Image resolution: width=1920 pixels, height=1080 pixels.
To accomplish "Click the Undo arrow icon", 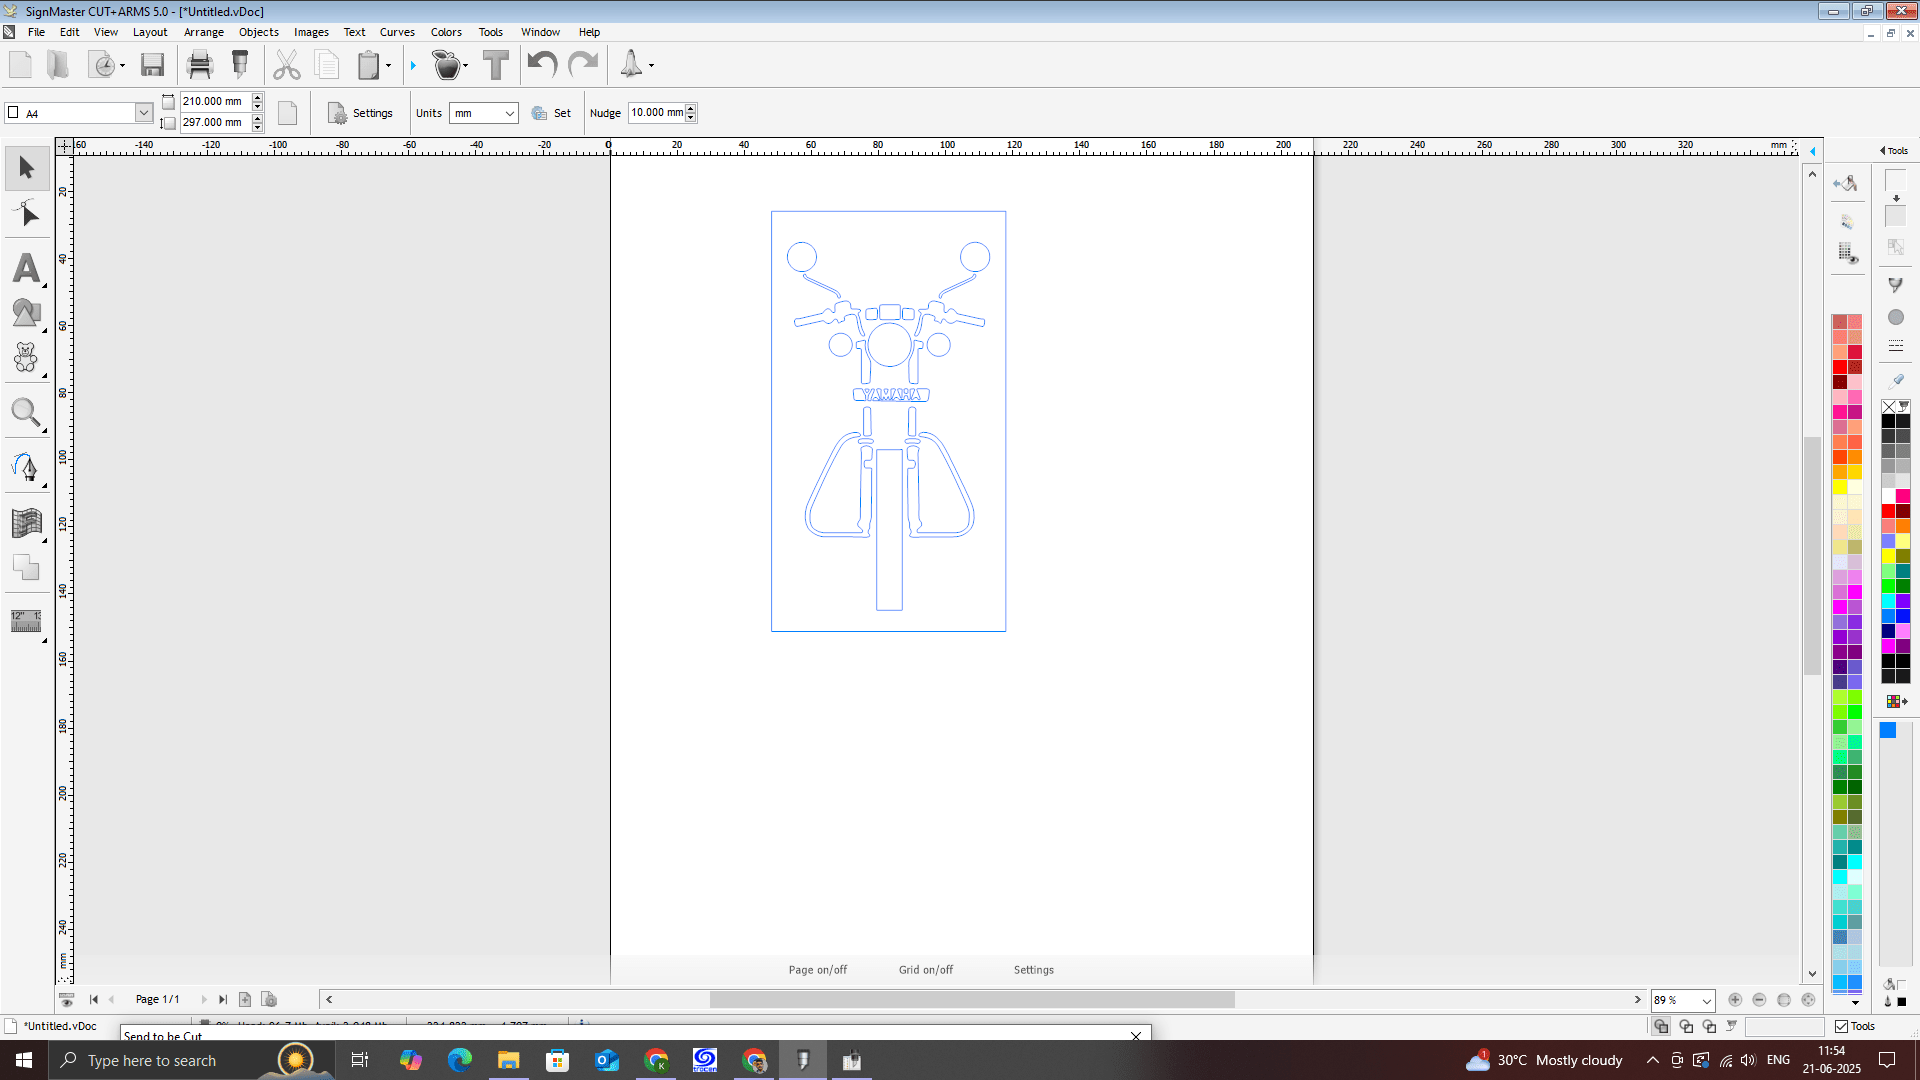I will (x=542, y=65).
